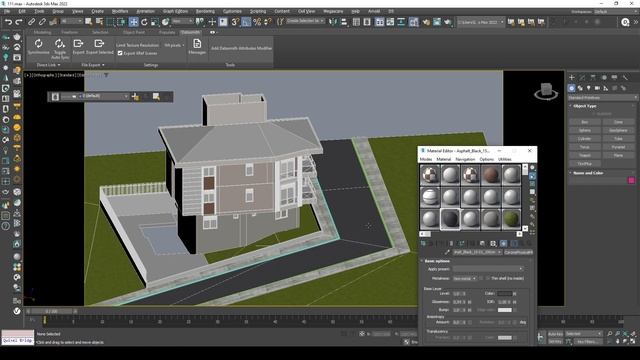Click the rectangular selection region icon
Screen dimensions: 640x360
(x=110, y=22)
